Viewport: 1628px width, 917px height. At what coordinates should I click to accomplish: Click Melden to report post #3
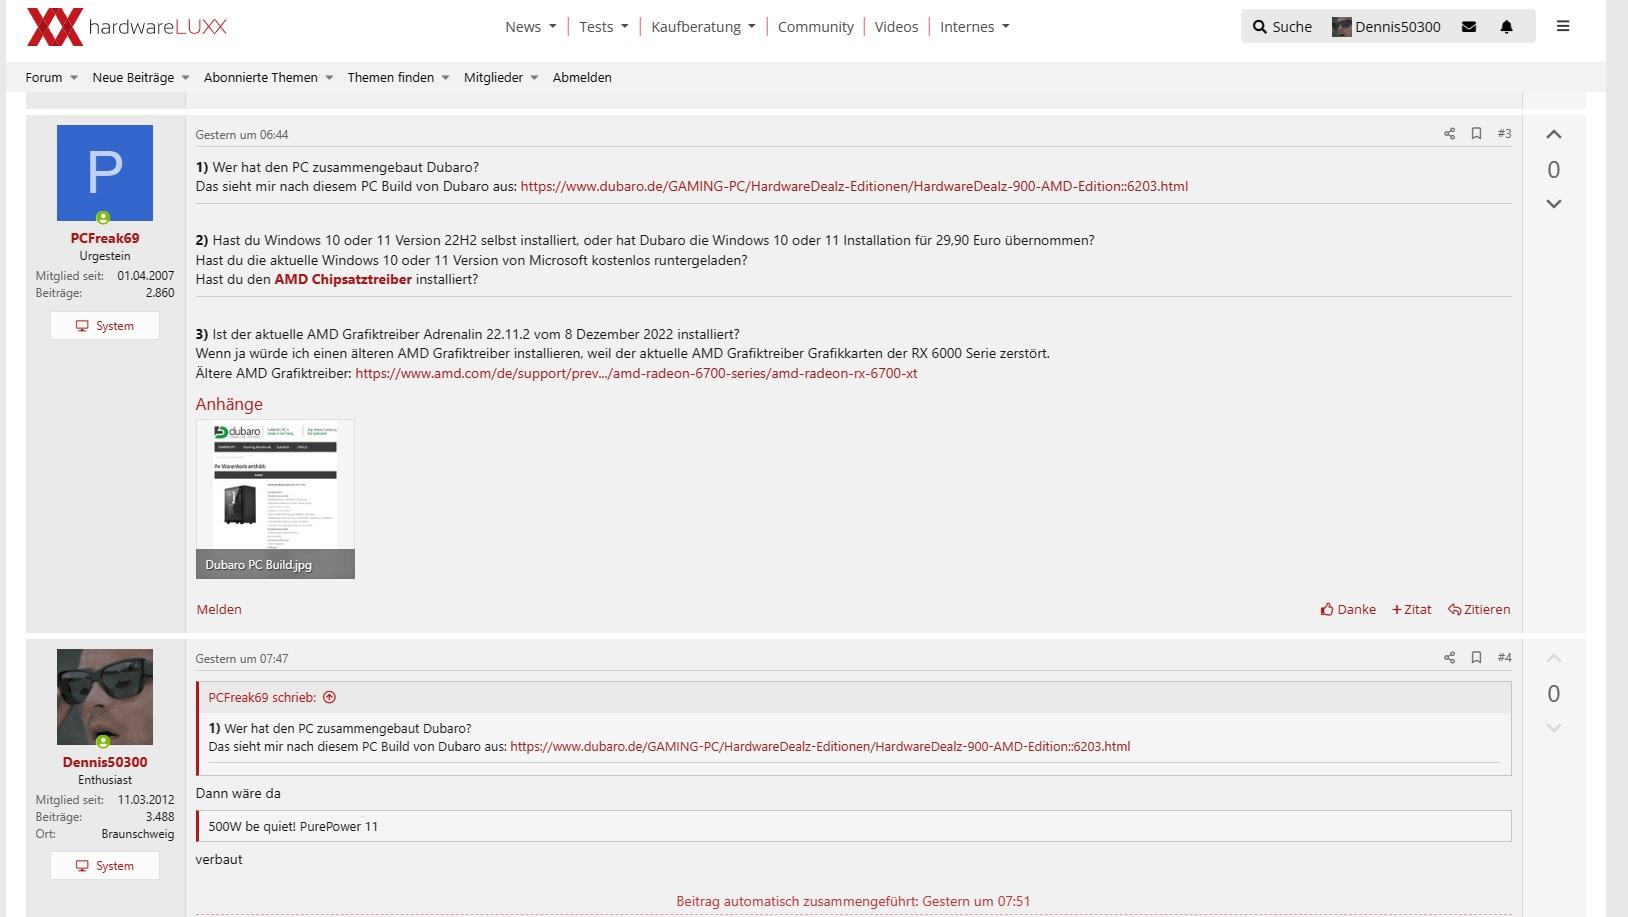click(219, 609)
